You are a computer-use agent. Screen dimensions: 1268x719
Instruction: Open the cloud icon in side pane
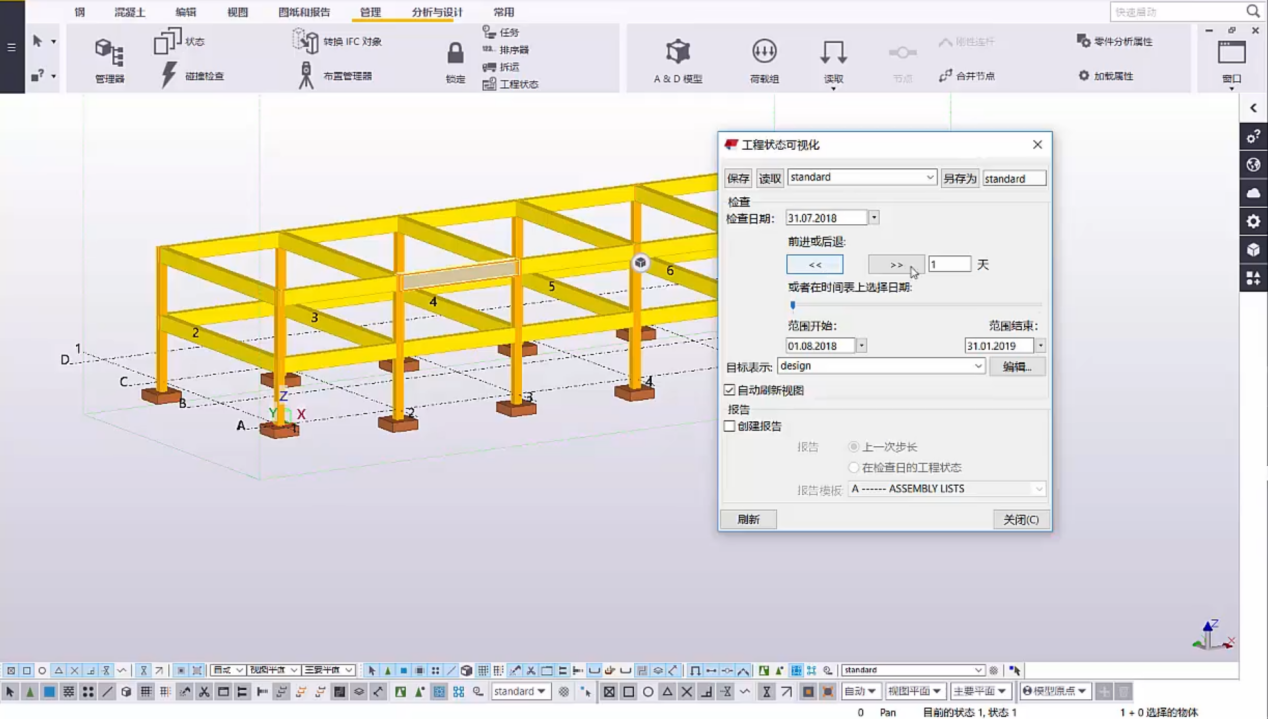tap(1254, 193)
